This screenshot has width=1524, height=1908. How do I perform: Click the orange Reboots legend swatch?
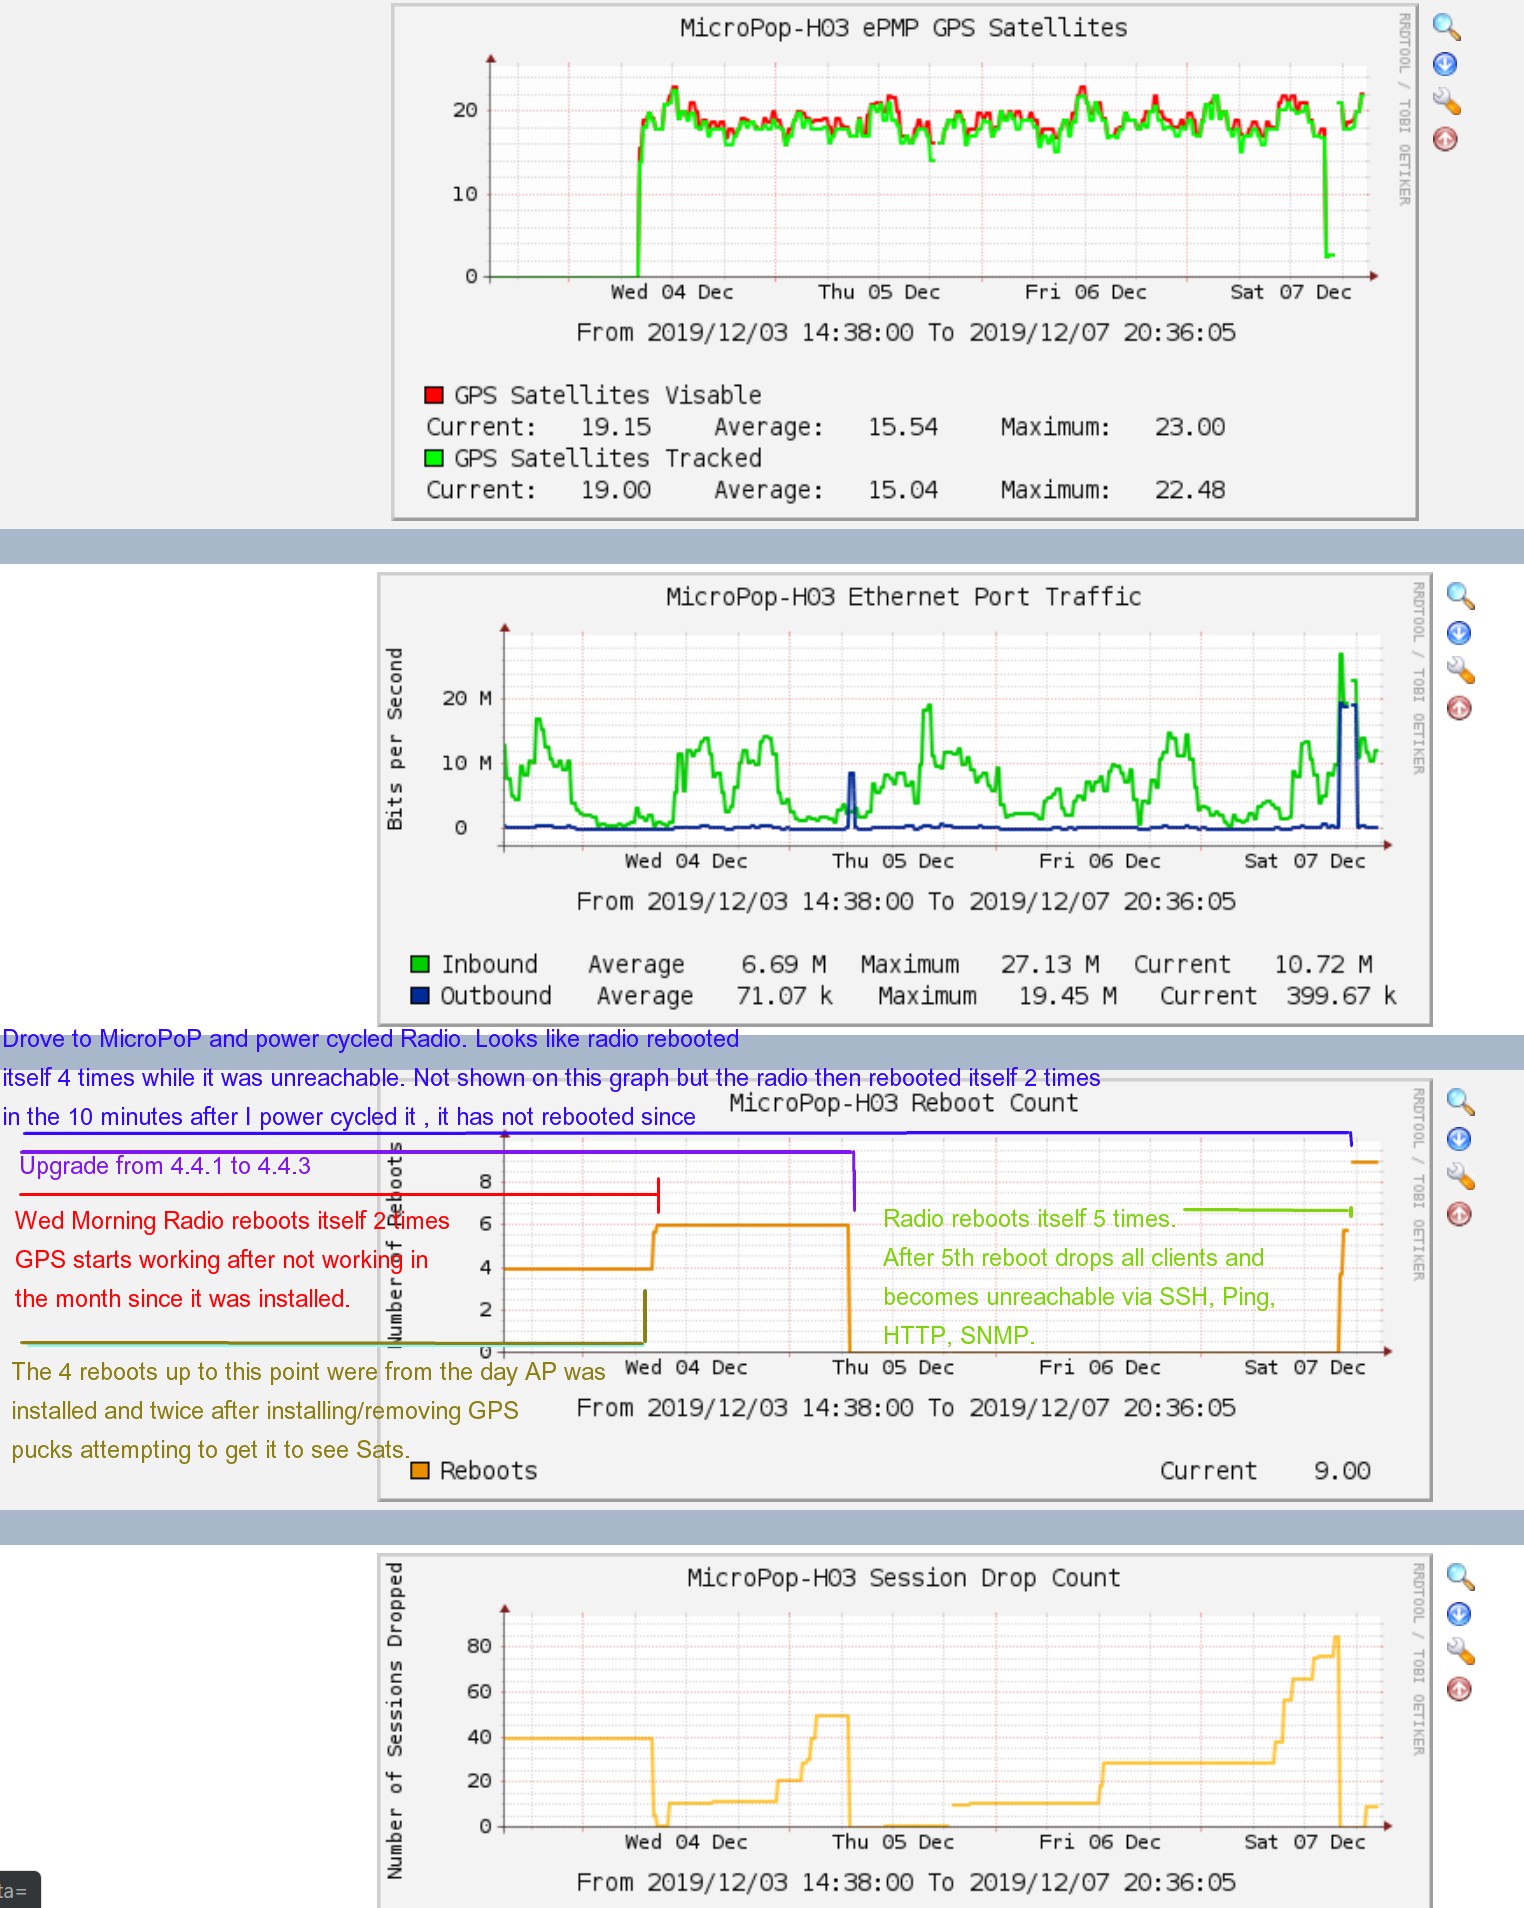[420, 1470]
